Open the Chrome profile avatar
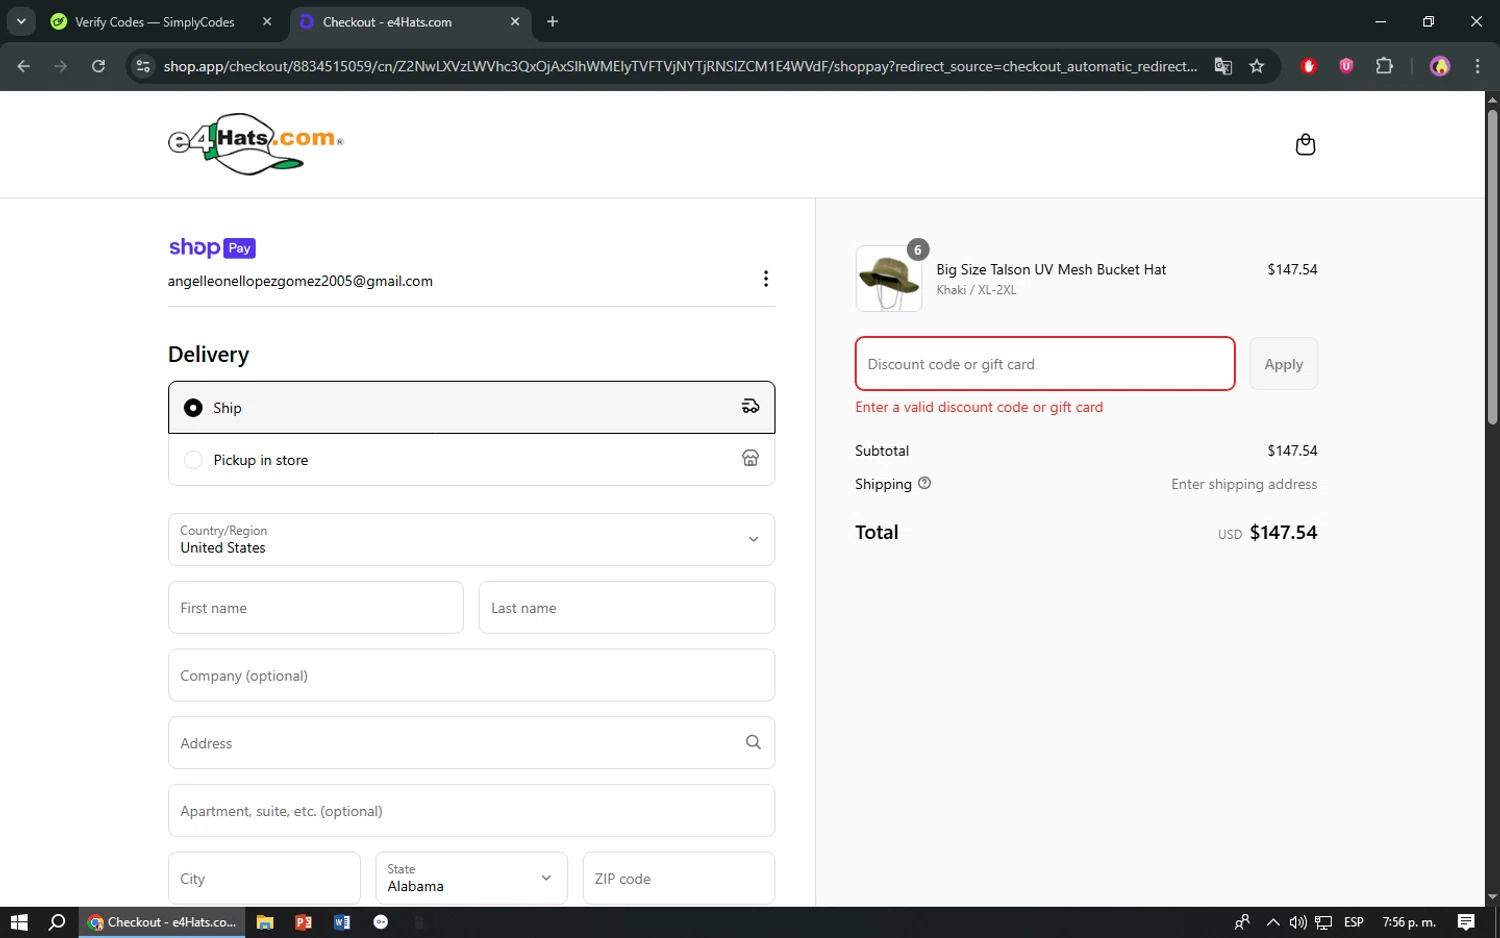 pyautogui.click(x=1440, y=66)
